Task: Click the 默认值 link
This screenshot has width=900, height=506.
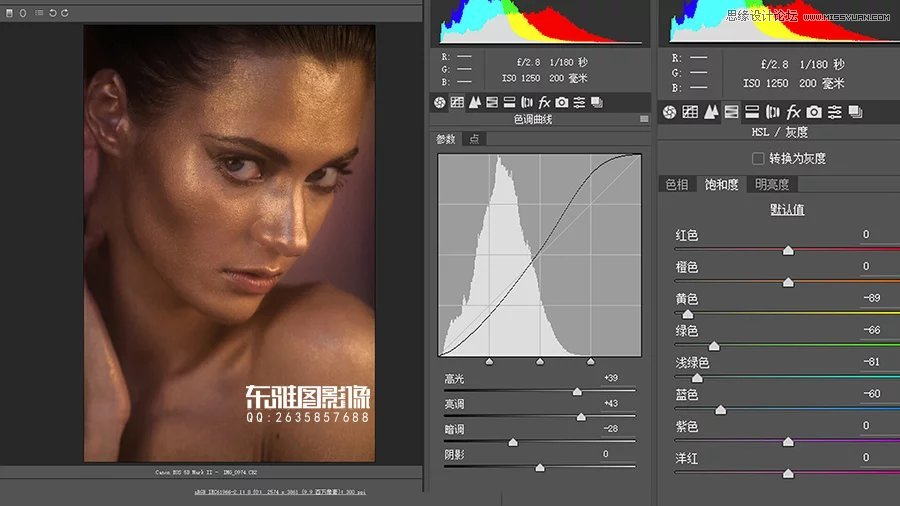Action: tap(787, 210)
